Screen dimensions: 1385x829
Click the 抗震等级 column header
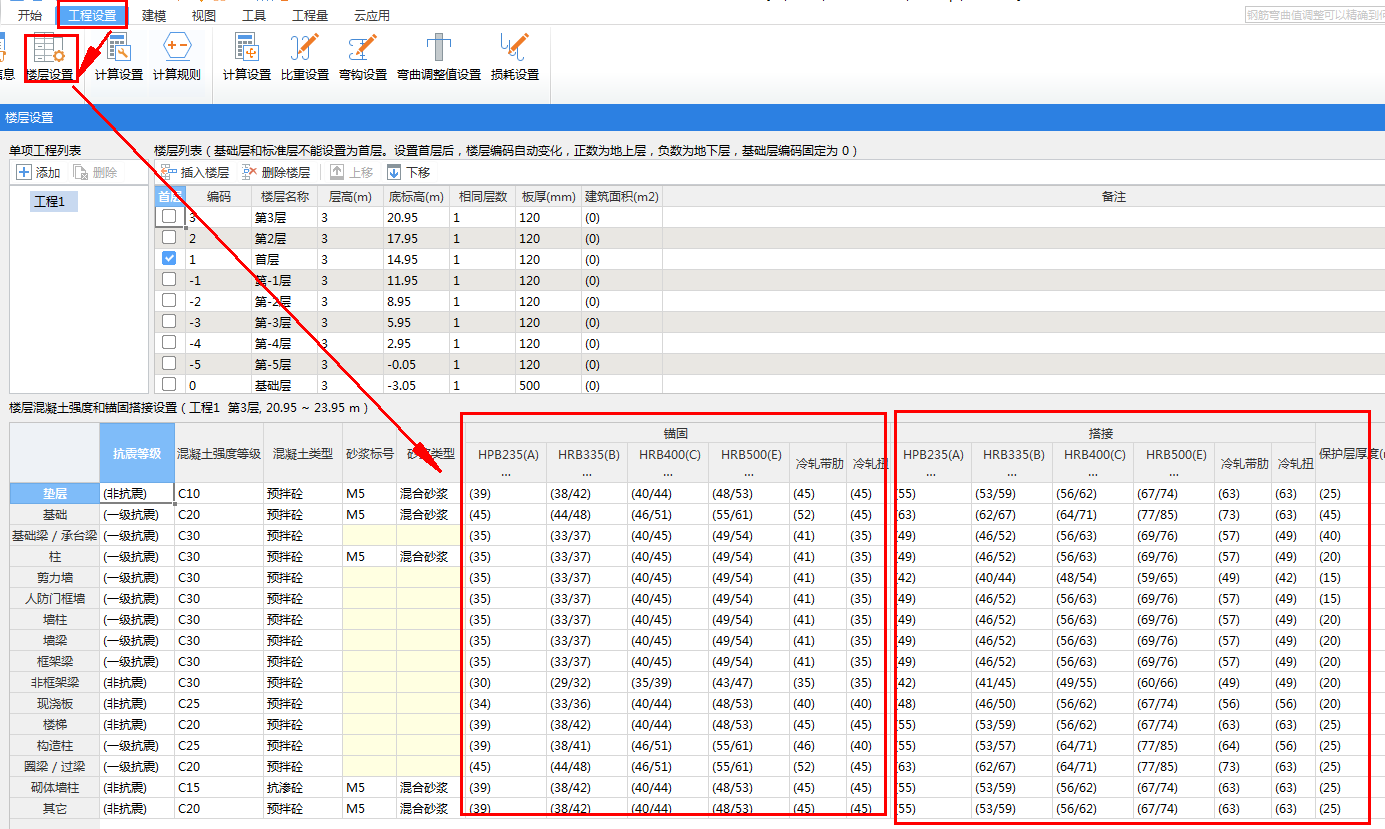click(137, 453)
